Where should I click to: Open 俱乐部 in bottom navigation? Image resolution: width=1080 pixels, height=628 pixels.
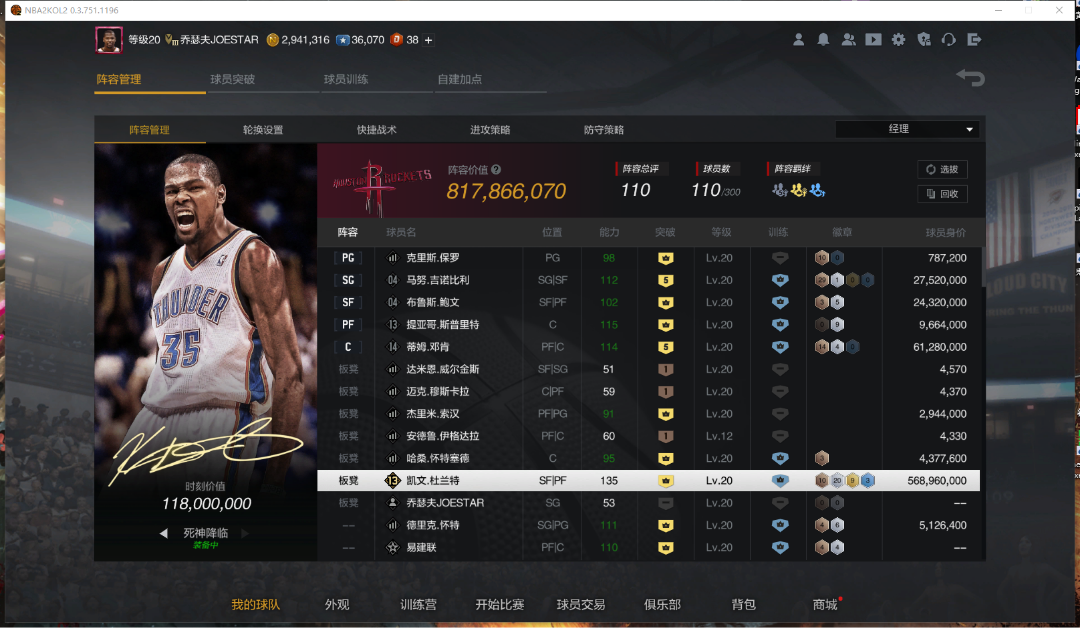click(x=662, y=605)
